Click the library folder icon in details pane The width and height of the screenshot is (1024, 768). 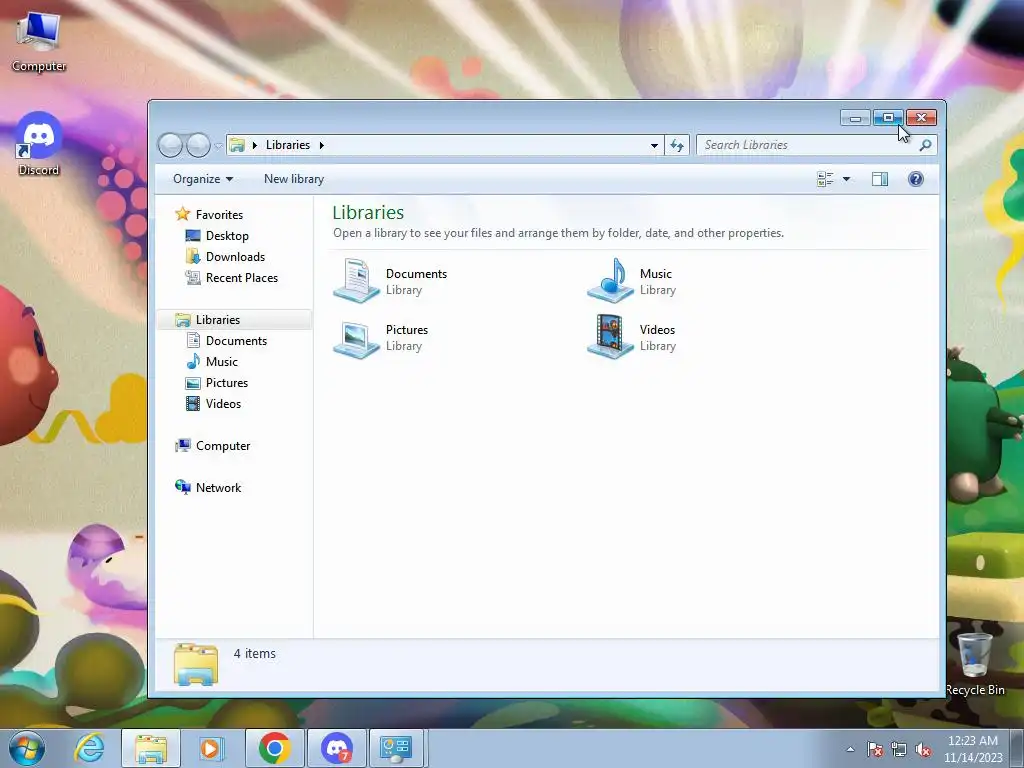tap(196, 664)
